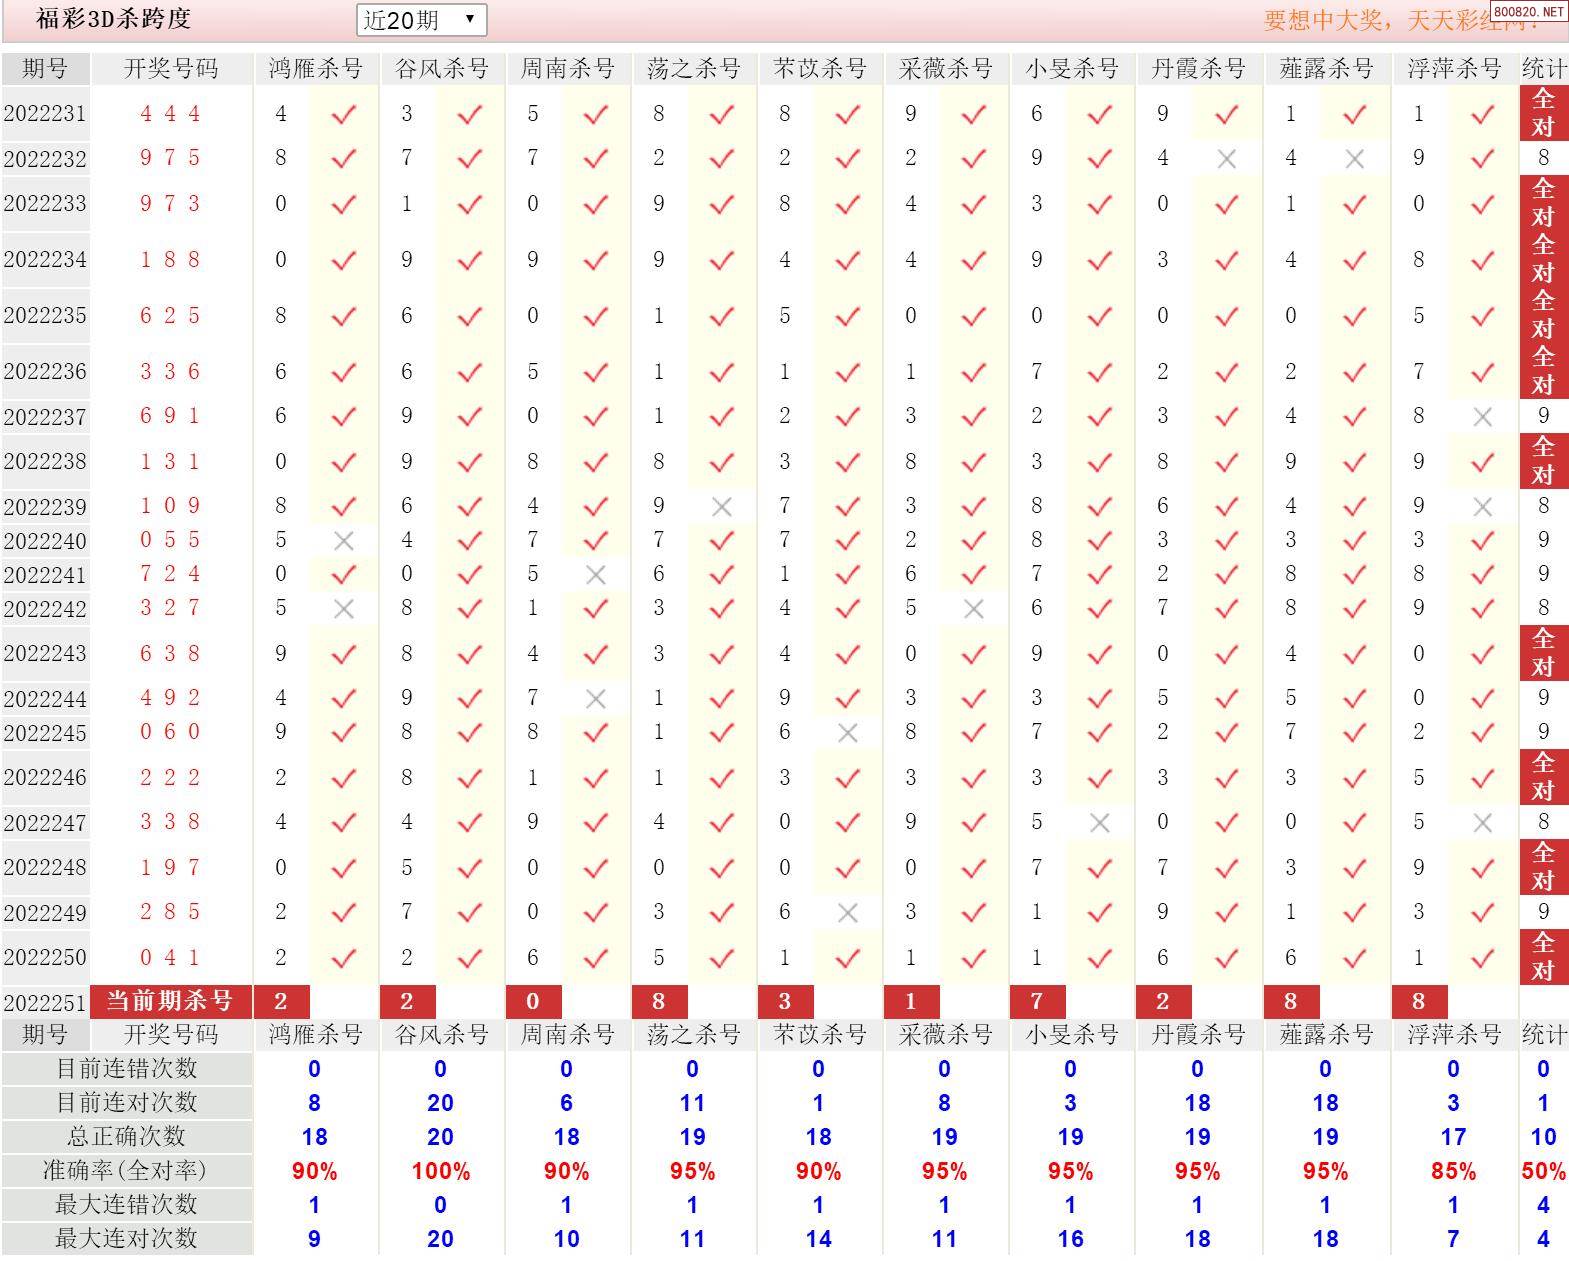Click the 全对 badge in row 2022243
1569x1261 pixels.
click(1544, 653)
